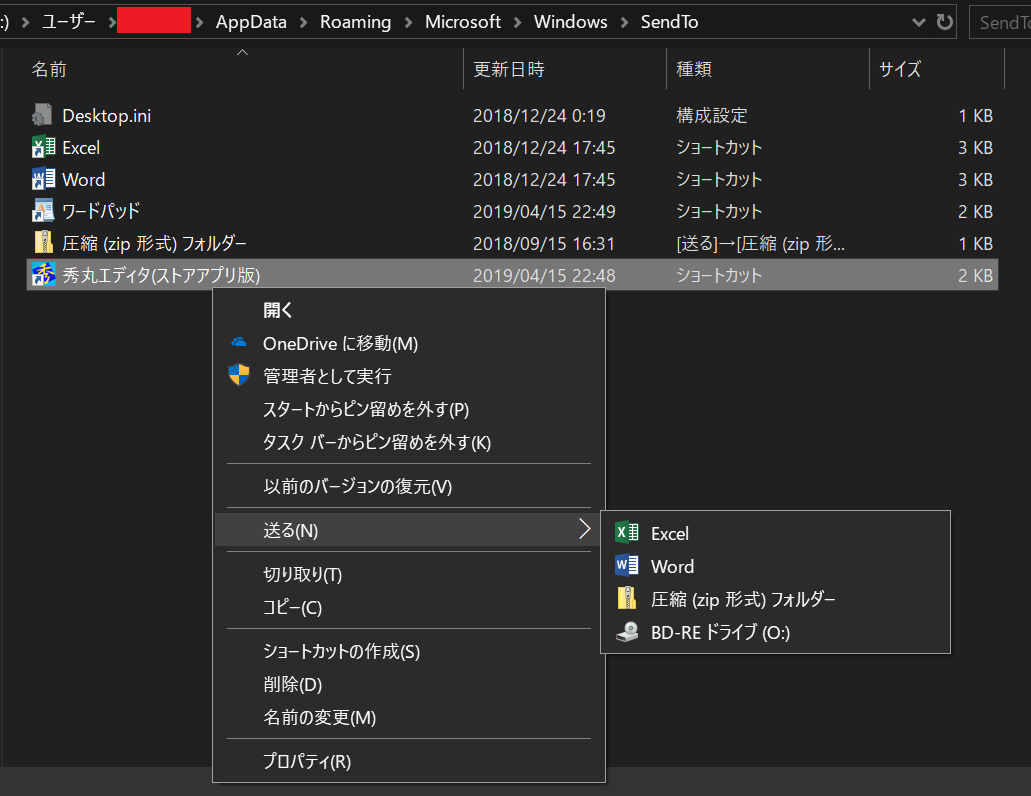The image size is (1031, 796).
Task: Open the address bar history dropdown
Action: pyautogui.click(x=919, y=22)
